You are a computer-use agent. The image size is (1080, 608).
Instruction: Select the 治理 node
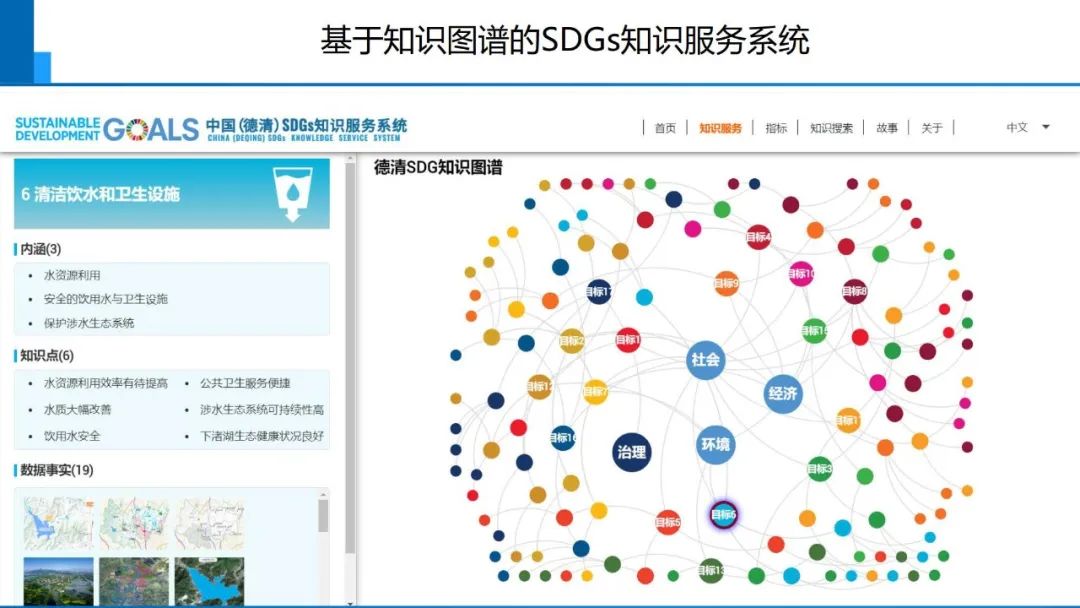tap(630, 453)
